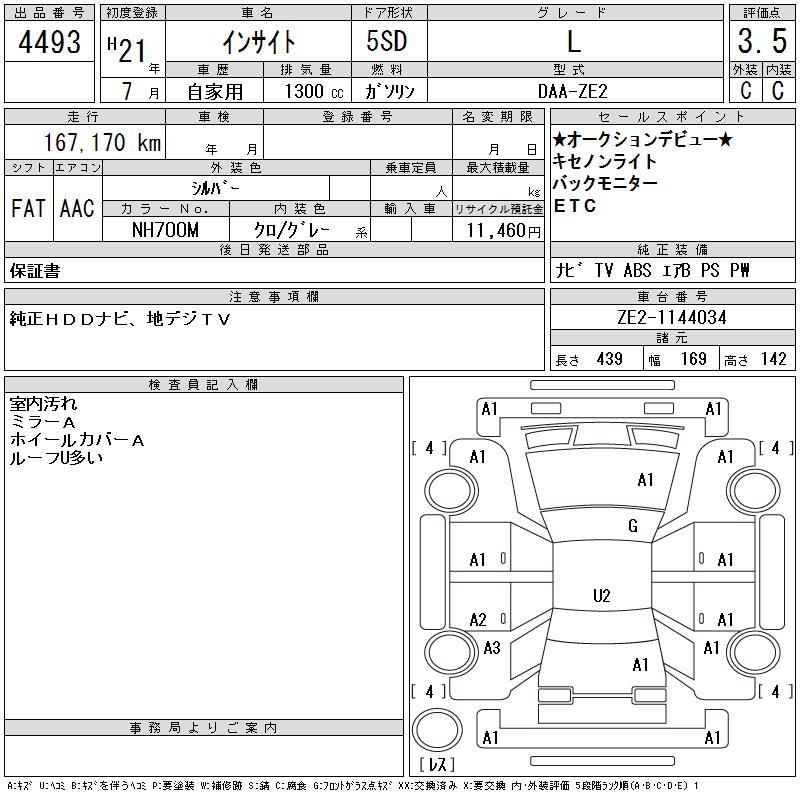This screenshot has width=800, height=800.
Task: Select the 自家用 vehicle history value
Action: pos(215,92)
